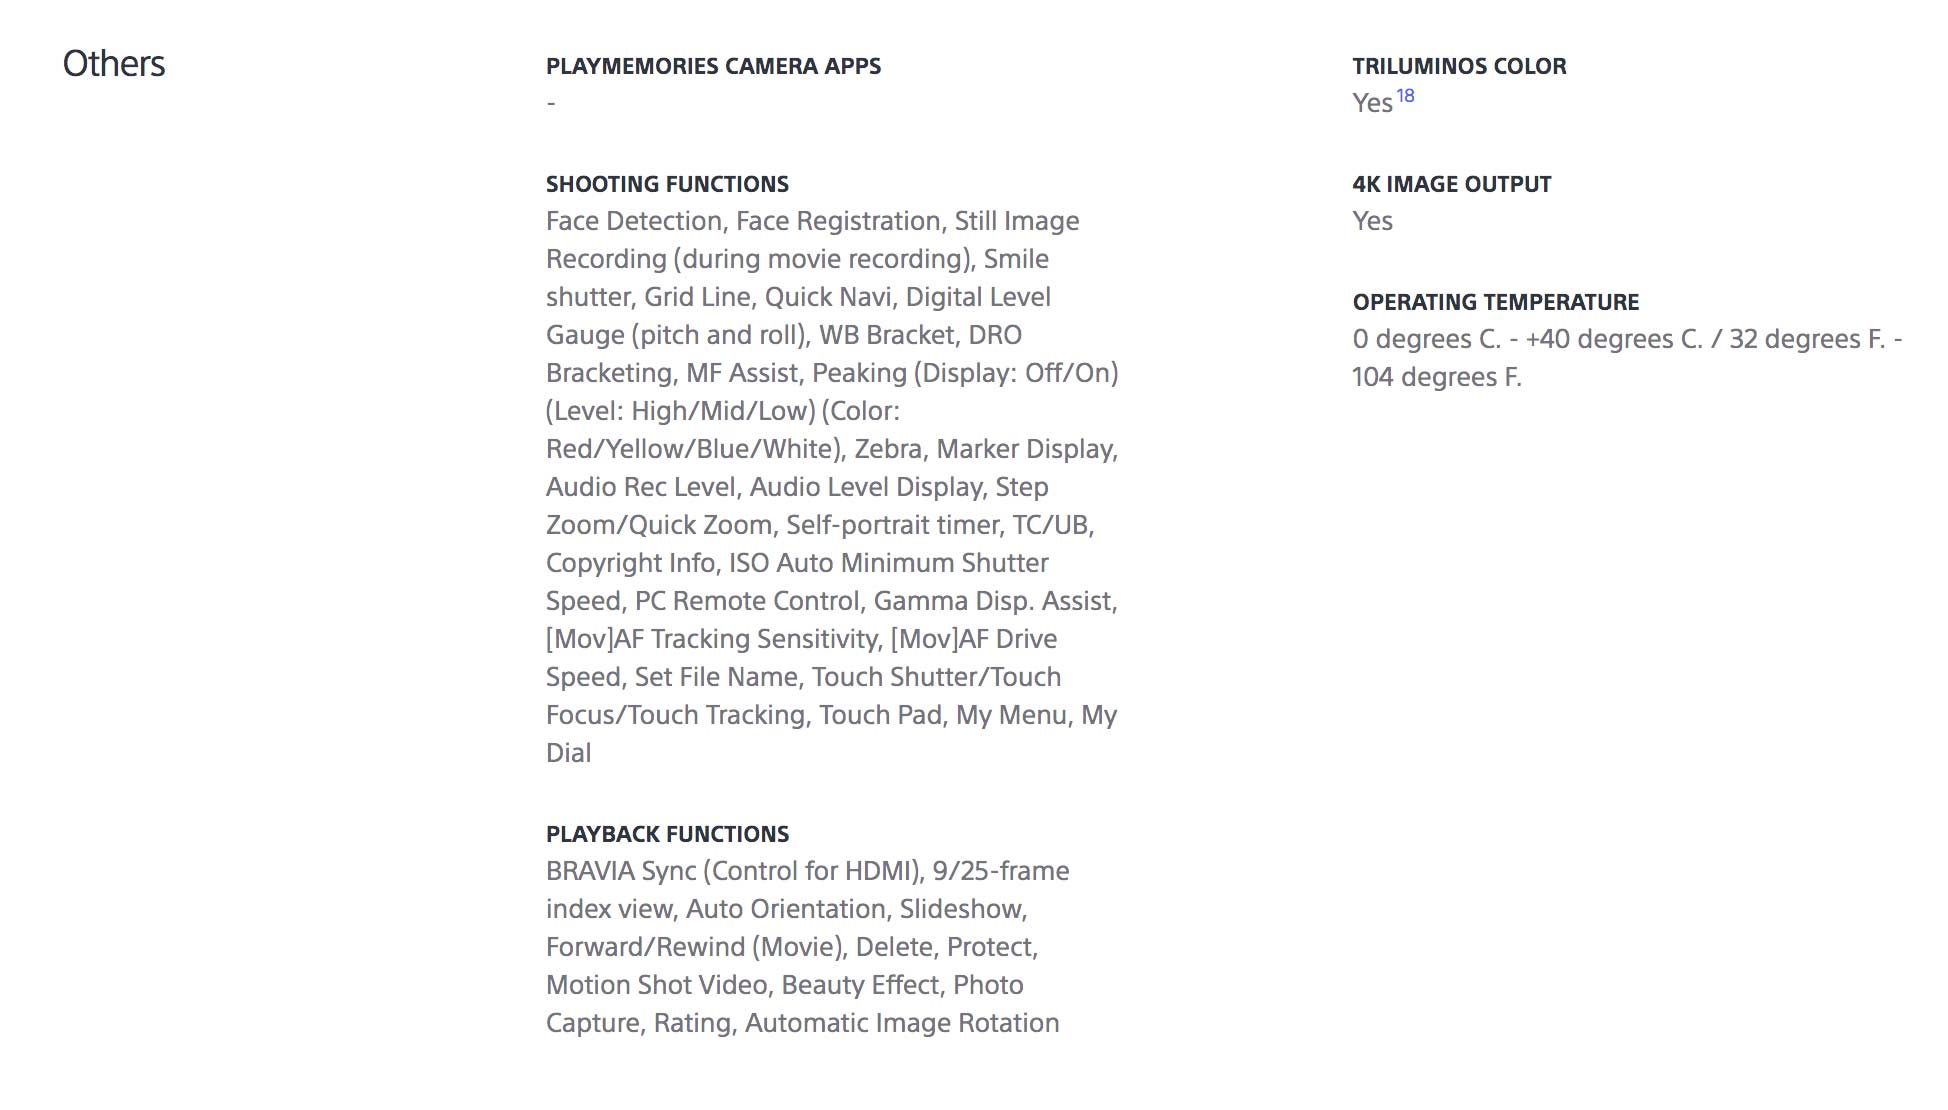1948x1110 pixels.
Task: Click the Operating Temperature heading
Action: [1495, 302]
